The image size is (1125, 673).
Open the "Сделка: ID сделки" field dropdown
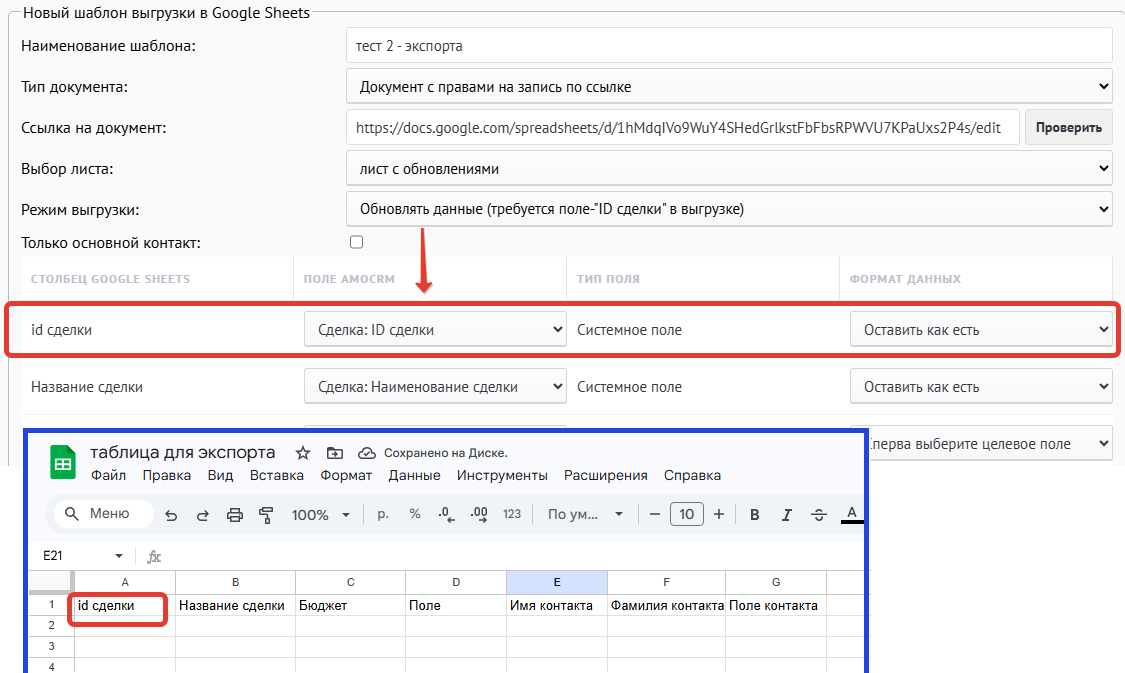436,329
